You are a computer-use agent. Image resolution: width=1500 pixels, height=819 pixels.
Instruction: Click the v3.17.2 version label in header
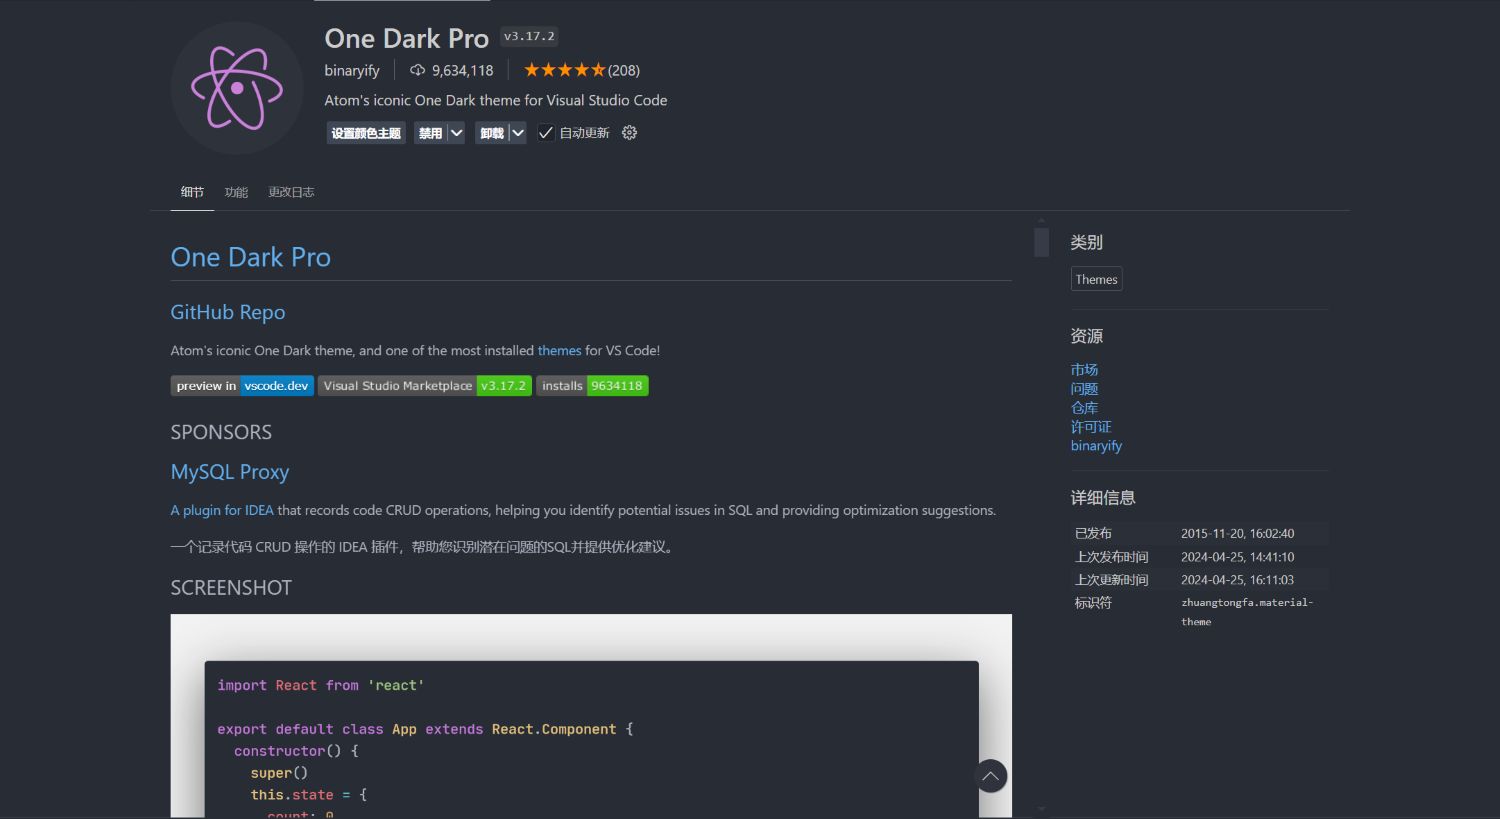529,37
